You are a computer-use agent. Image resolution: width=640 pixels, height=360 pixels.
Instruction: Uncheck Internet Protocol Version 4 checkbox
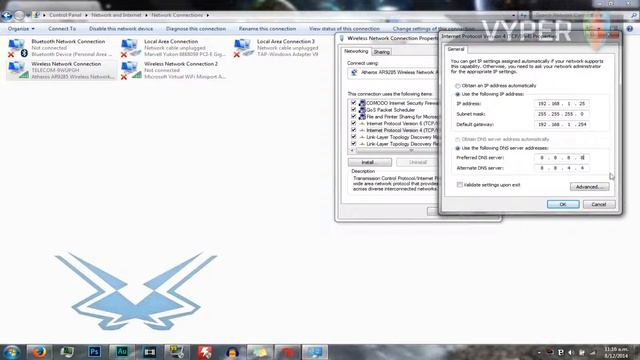353,130
